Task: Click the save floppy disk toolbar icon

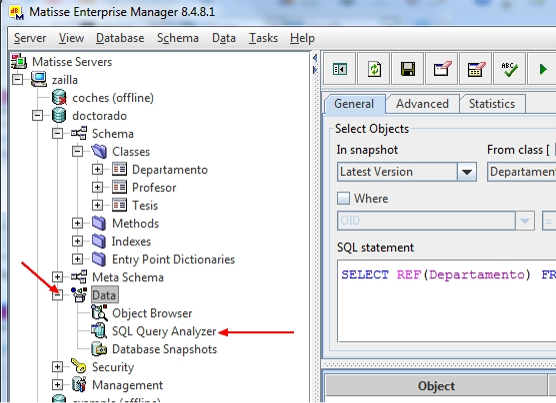Action: [407, 69]
